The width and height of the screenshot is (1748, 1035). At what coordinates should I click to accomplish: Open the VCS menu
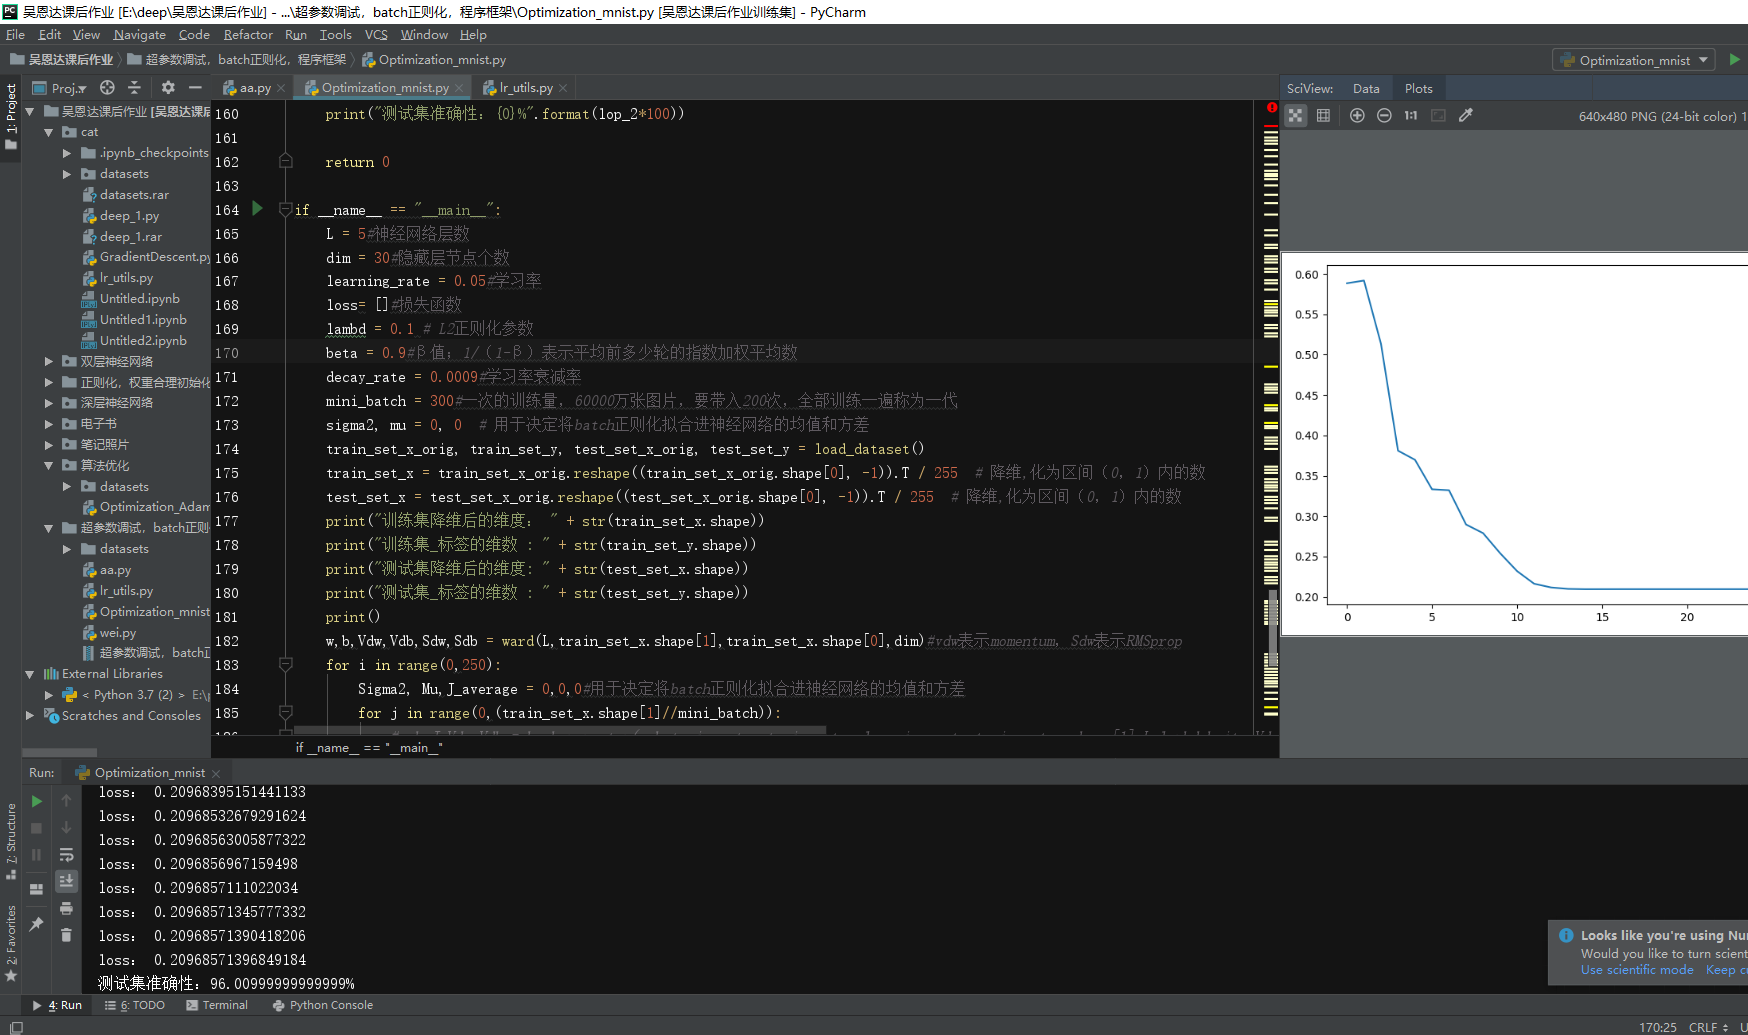376,34
